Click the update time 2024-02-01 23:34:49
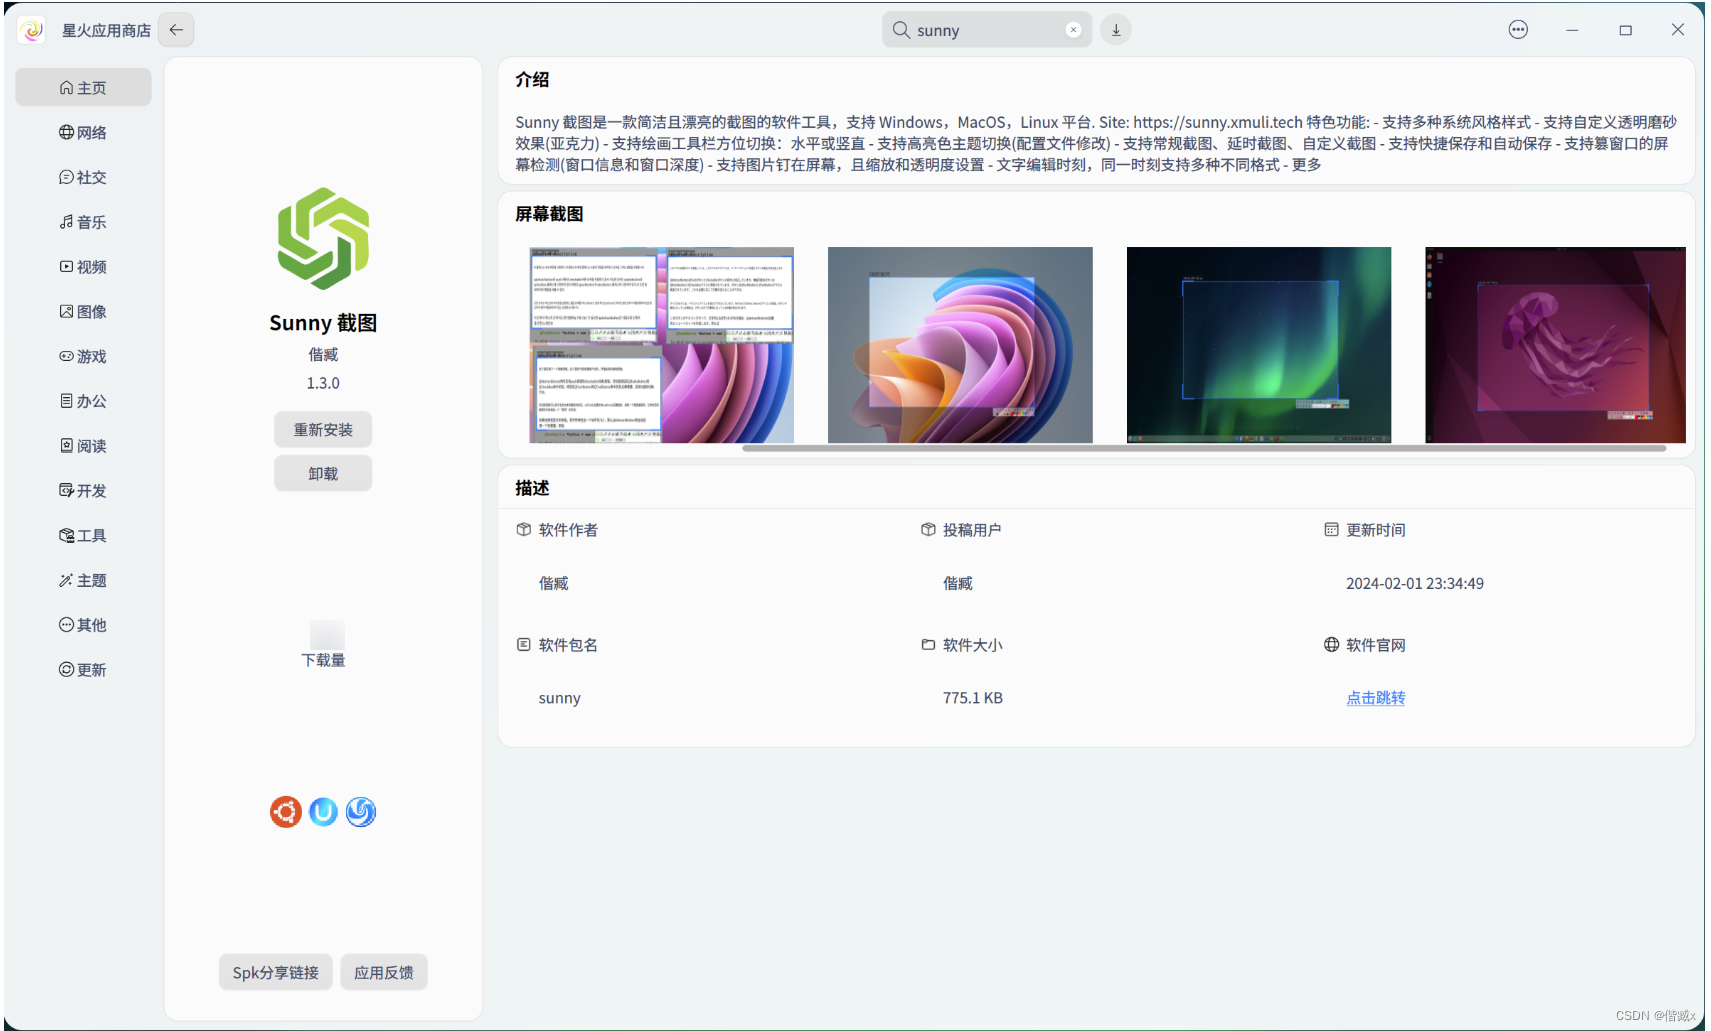Image resolution: width=1711 pixels, height=1031 pixels. pyautogui.click(x=1414, y=583)
